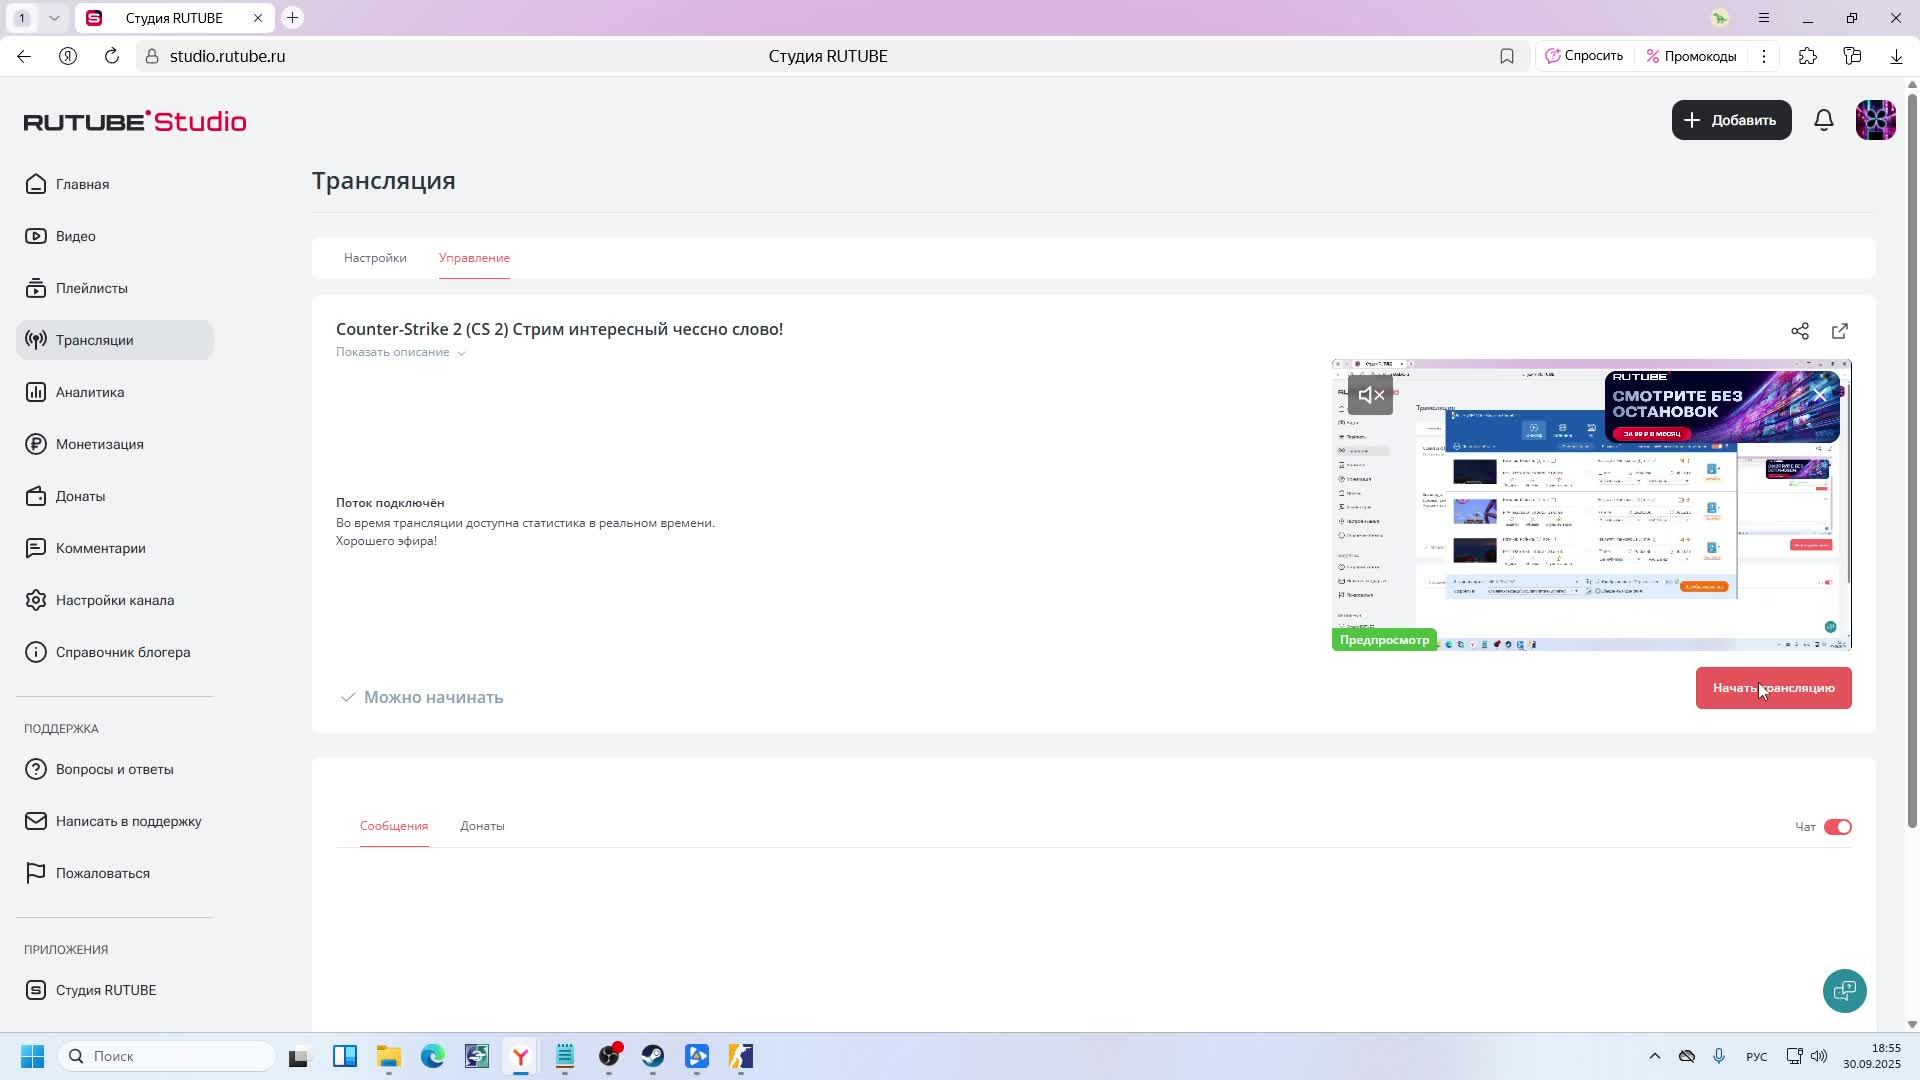Go to Analytics in sidebar
This screenshot has height=1080, width=1920.
pos(90,392)
